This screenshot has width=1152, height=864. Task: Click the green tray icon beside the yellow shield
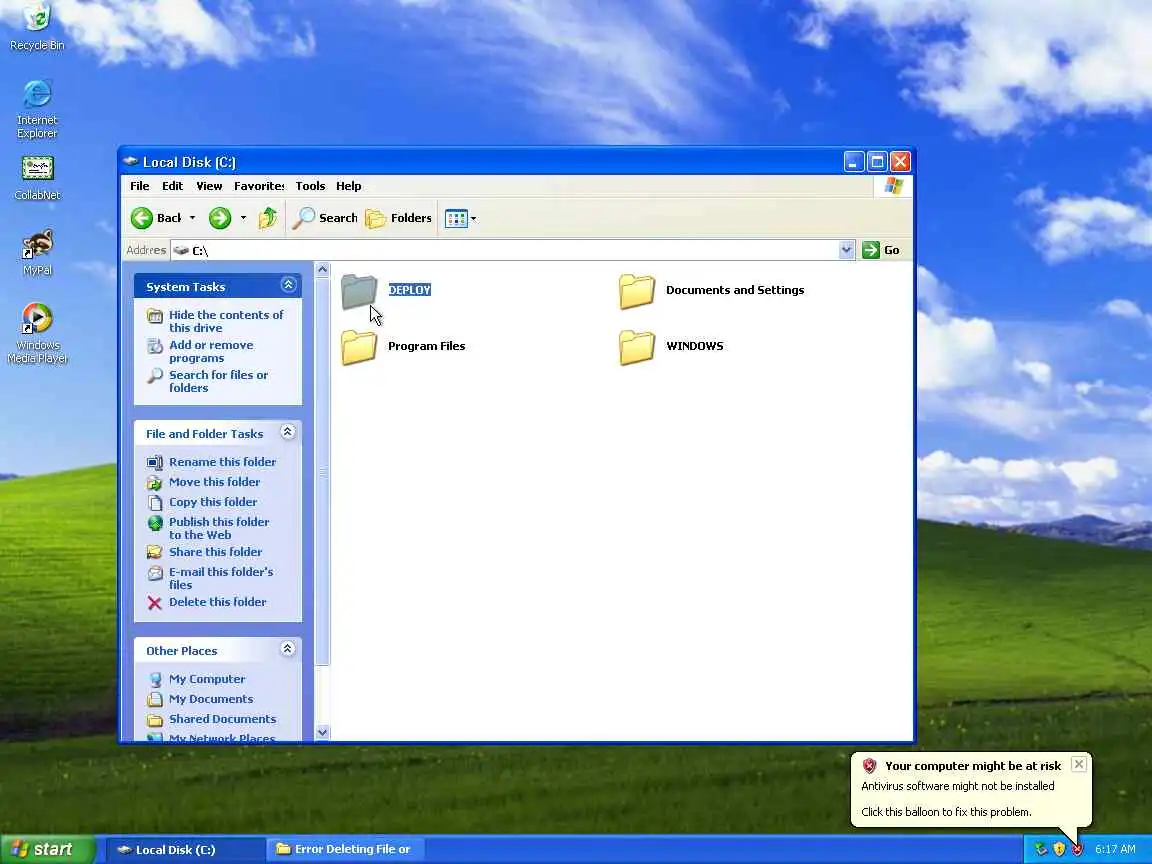tap(1041, 849)
